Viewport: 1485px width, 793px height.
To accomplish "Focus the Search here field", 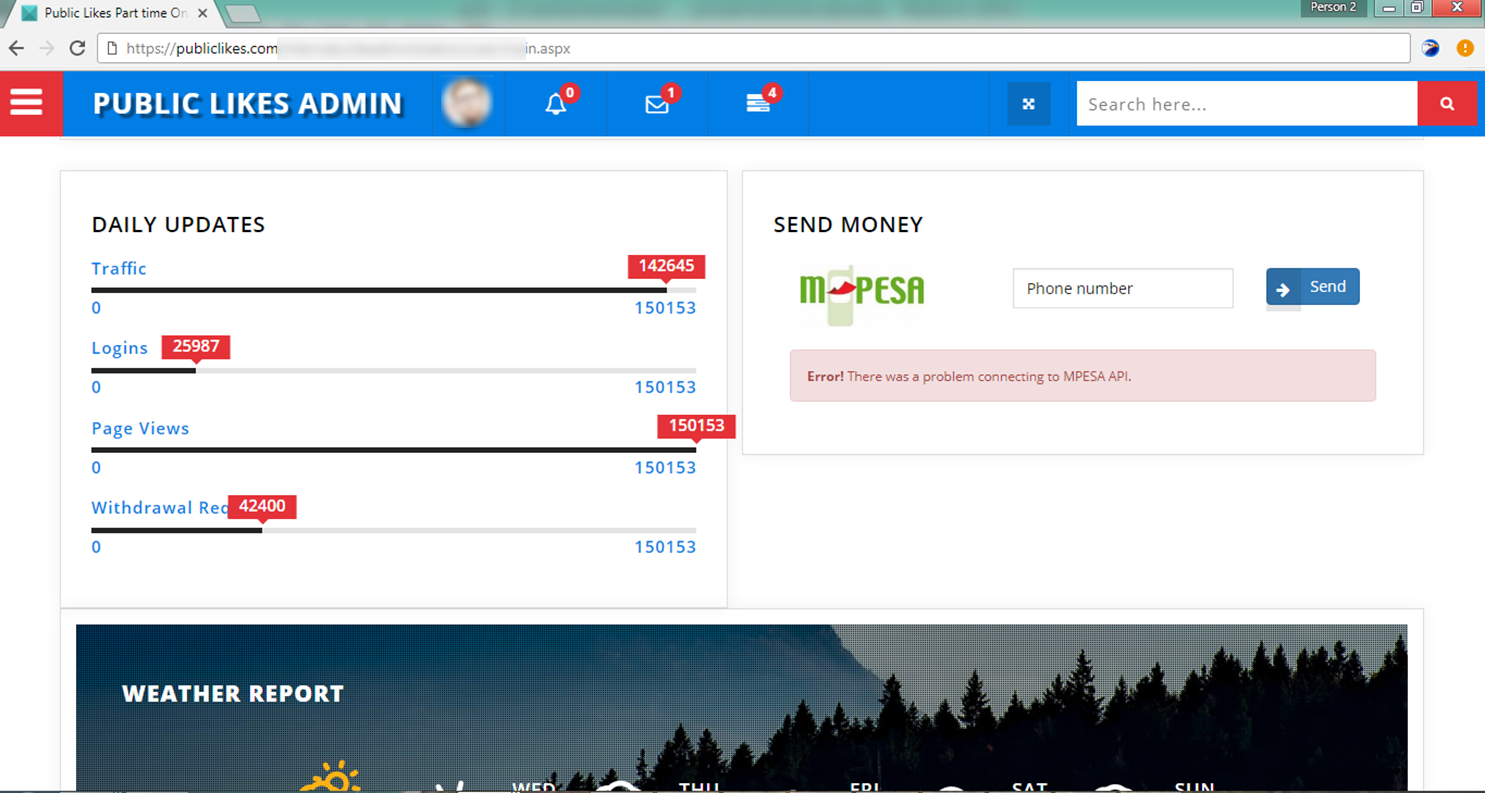I will tap(1247, 104).
